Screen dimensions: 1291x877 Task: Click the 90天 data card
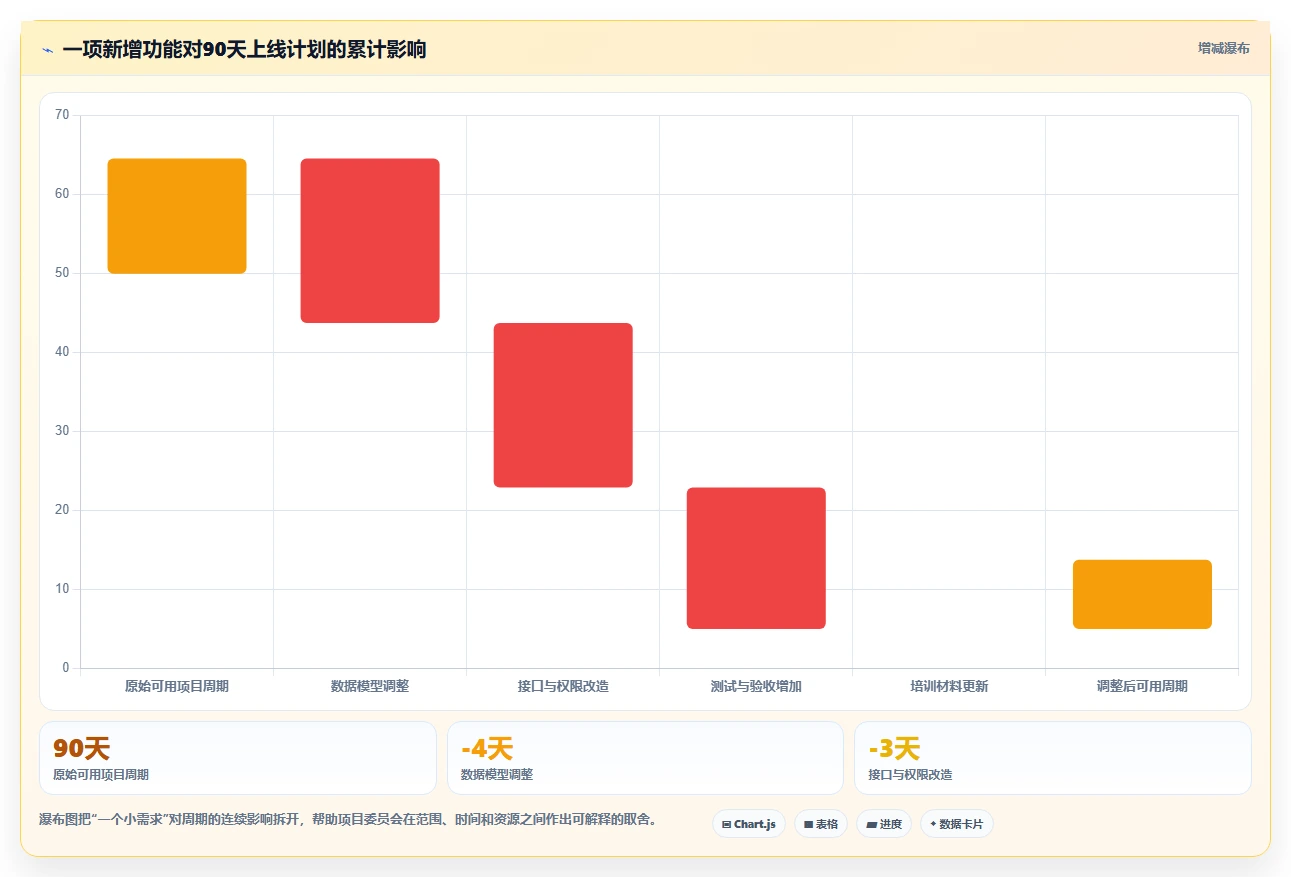coord(238,758)
